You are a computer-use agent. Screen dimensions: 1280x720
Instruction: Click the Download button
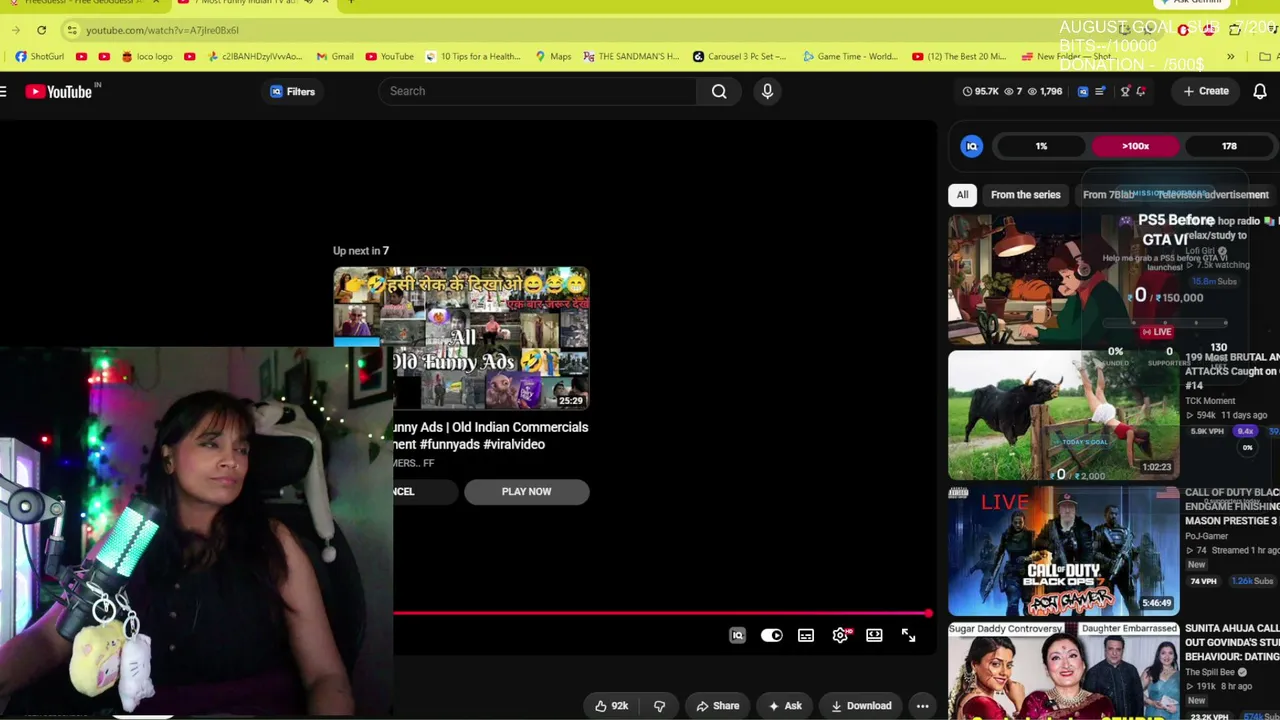[x=861, y=706]
